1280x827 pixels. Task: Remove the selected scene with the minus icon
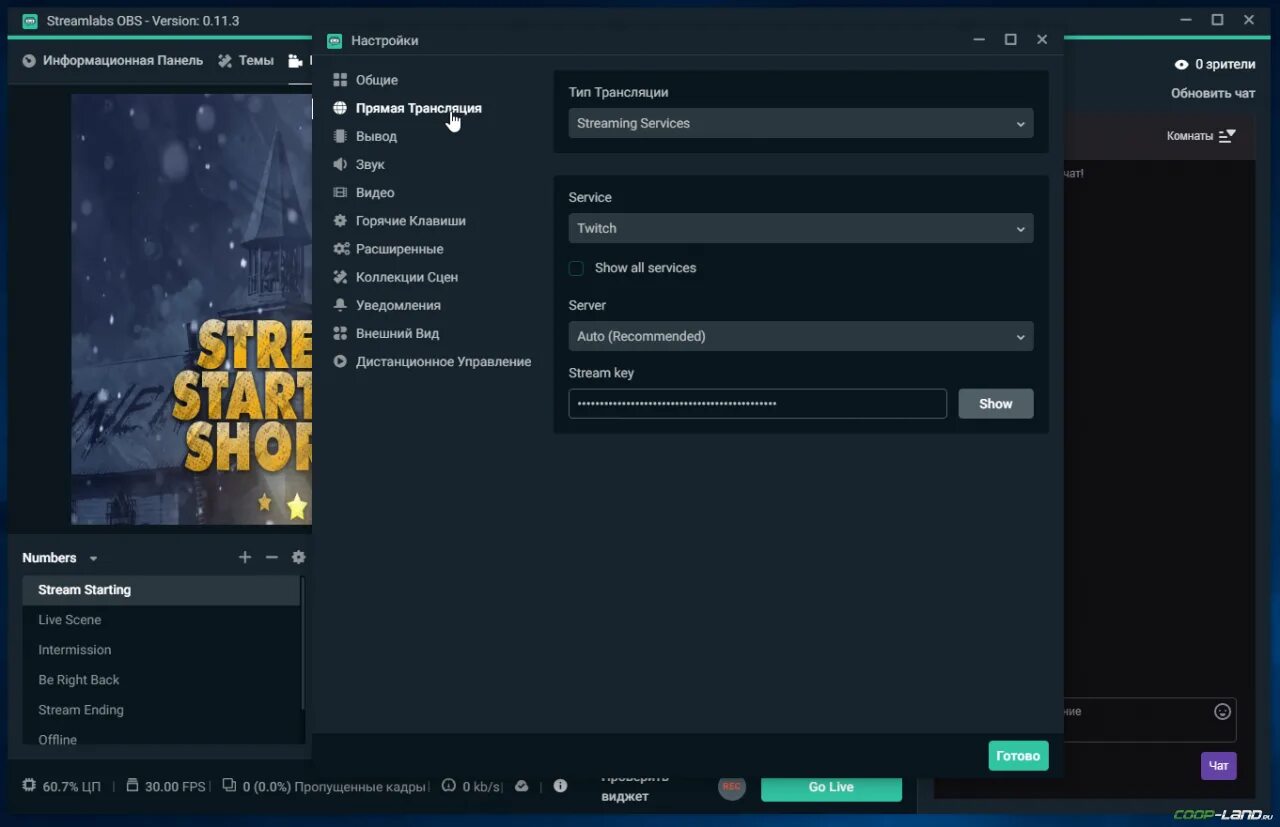click(271, 557)
